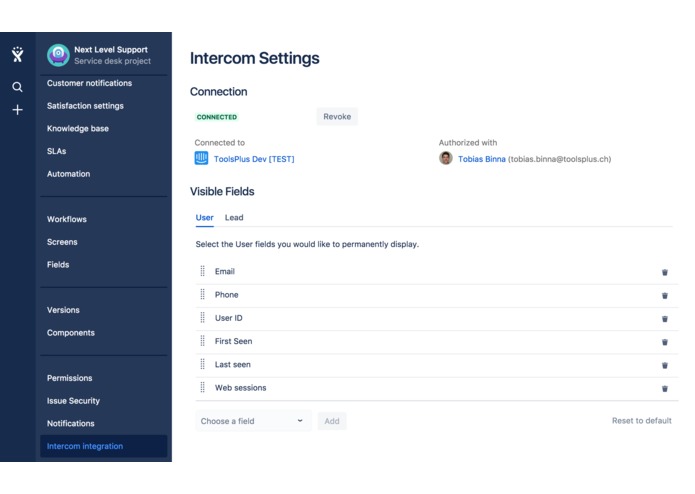Click Next Level Support project title

(111, 50)
